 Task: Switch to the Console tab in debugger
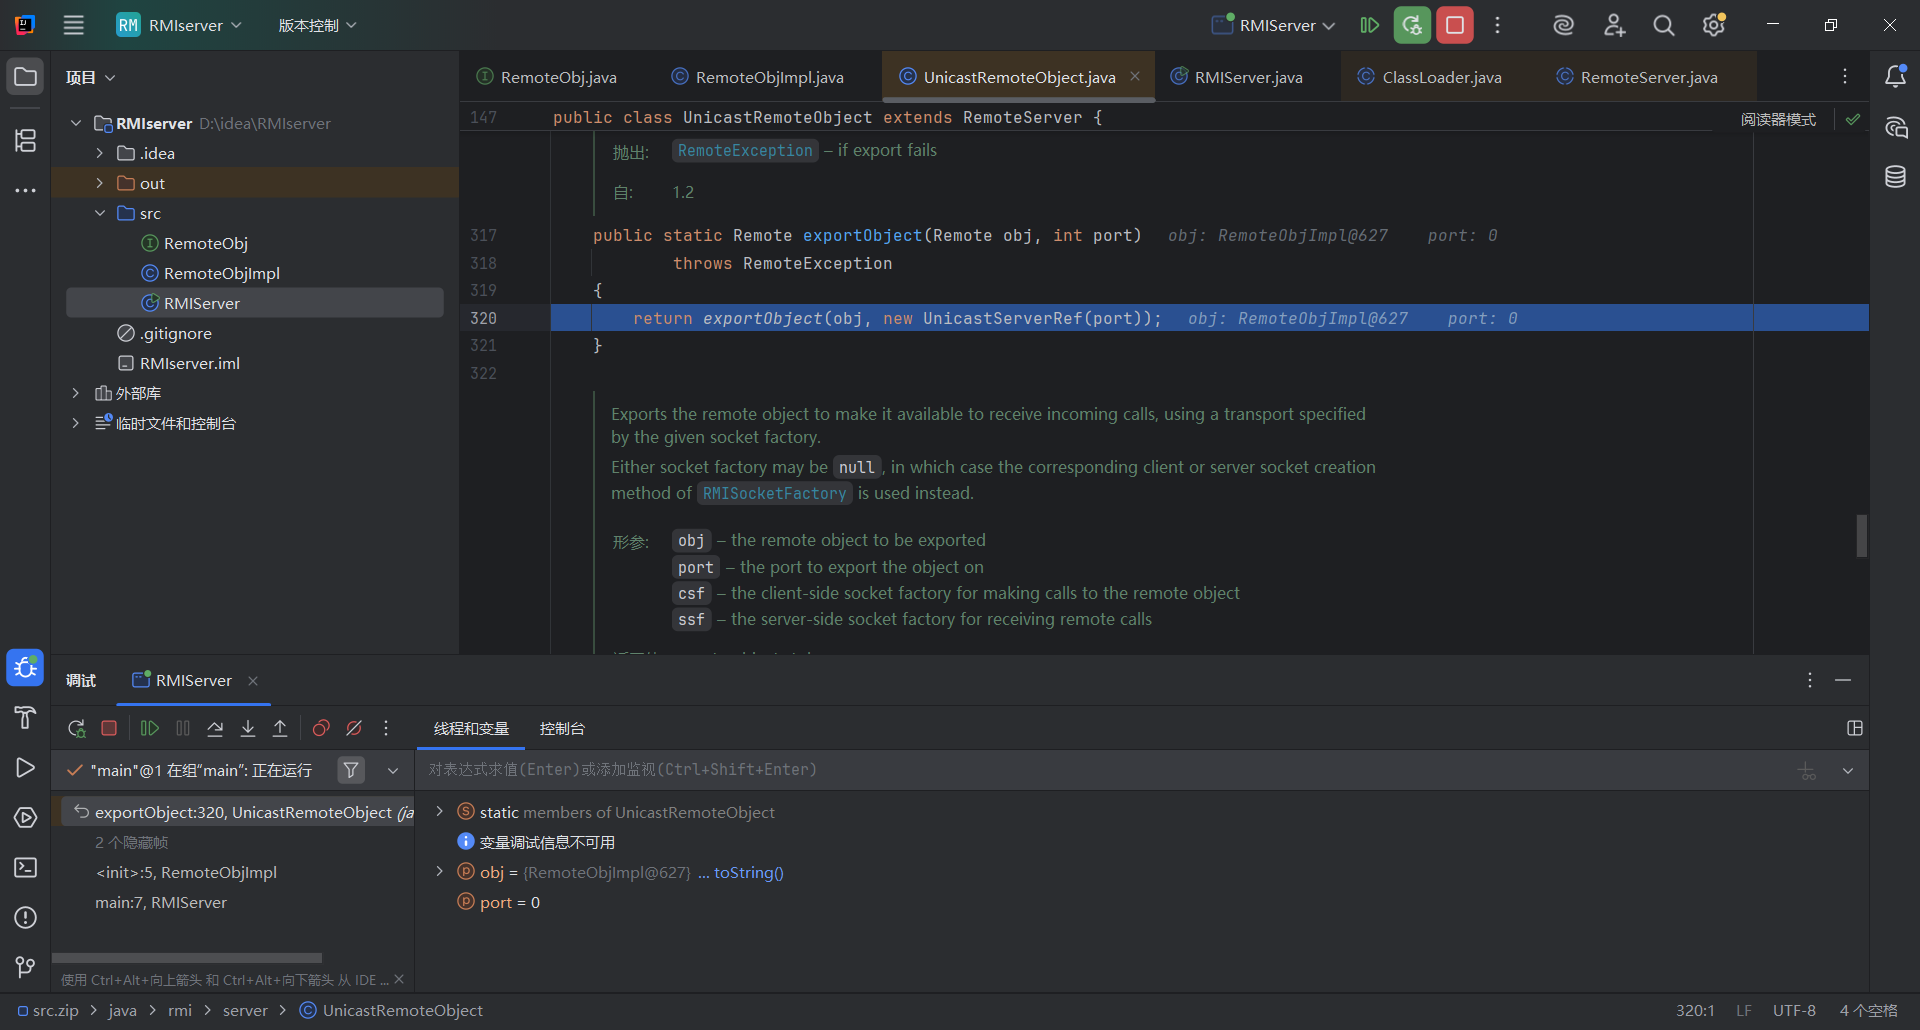coord(562,728)
